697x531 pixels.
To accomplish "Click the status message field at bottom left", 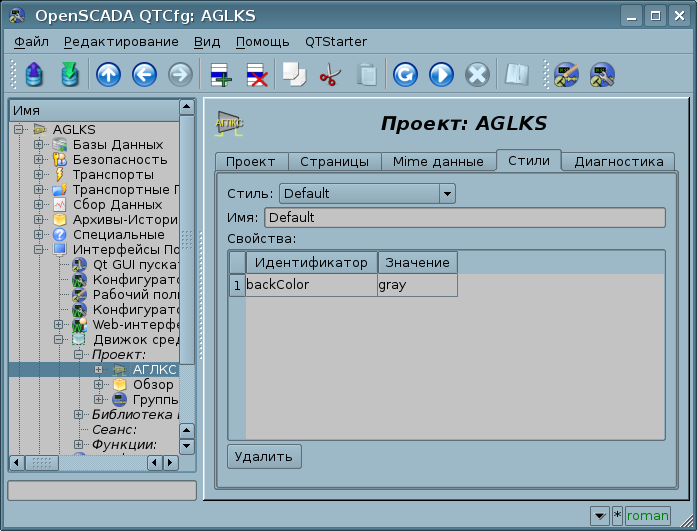I will (x=102, y=491).
